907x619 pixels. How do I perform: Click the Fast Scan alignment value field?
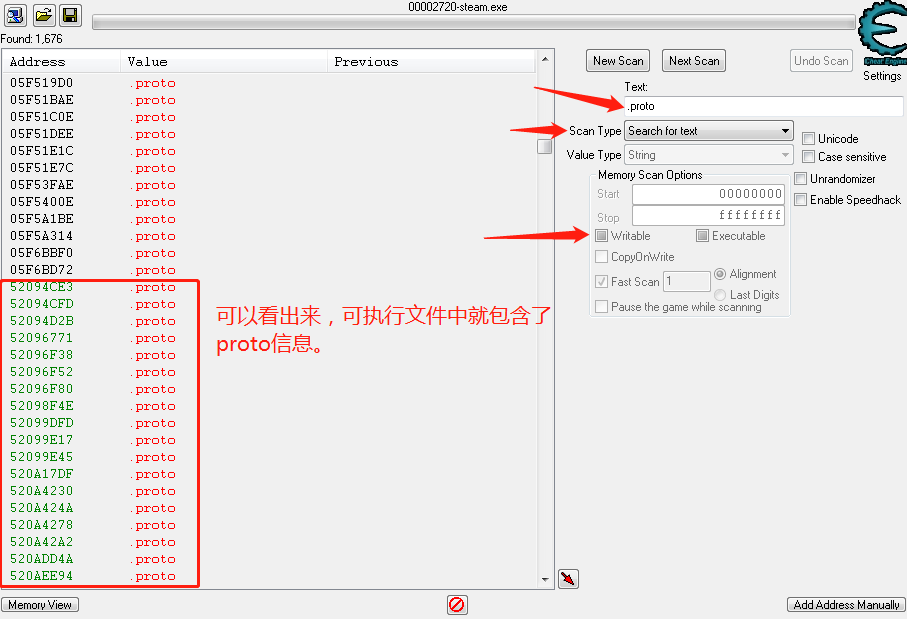click(x=687, y=281)
